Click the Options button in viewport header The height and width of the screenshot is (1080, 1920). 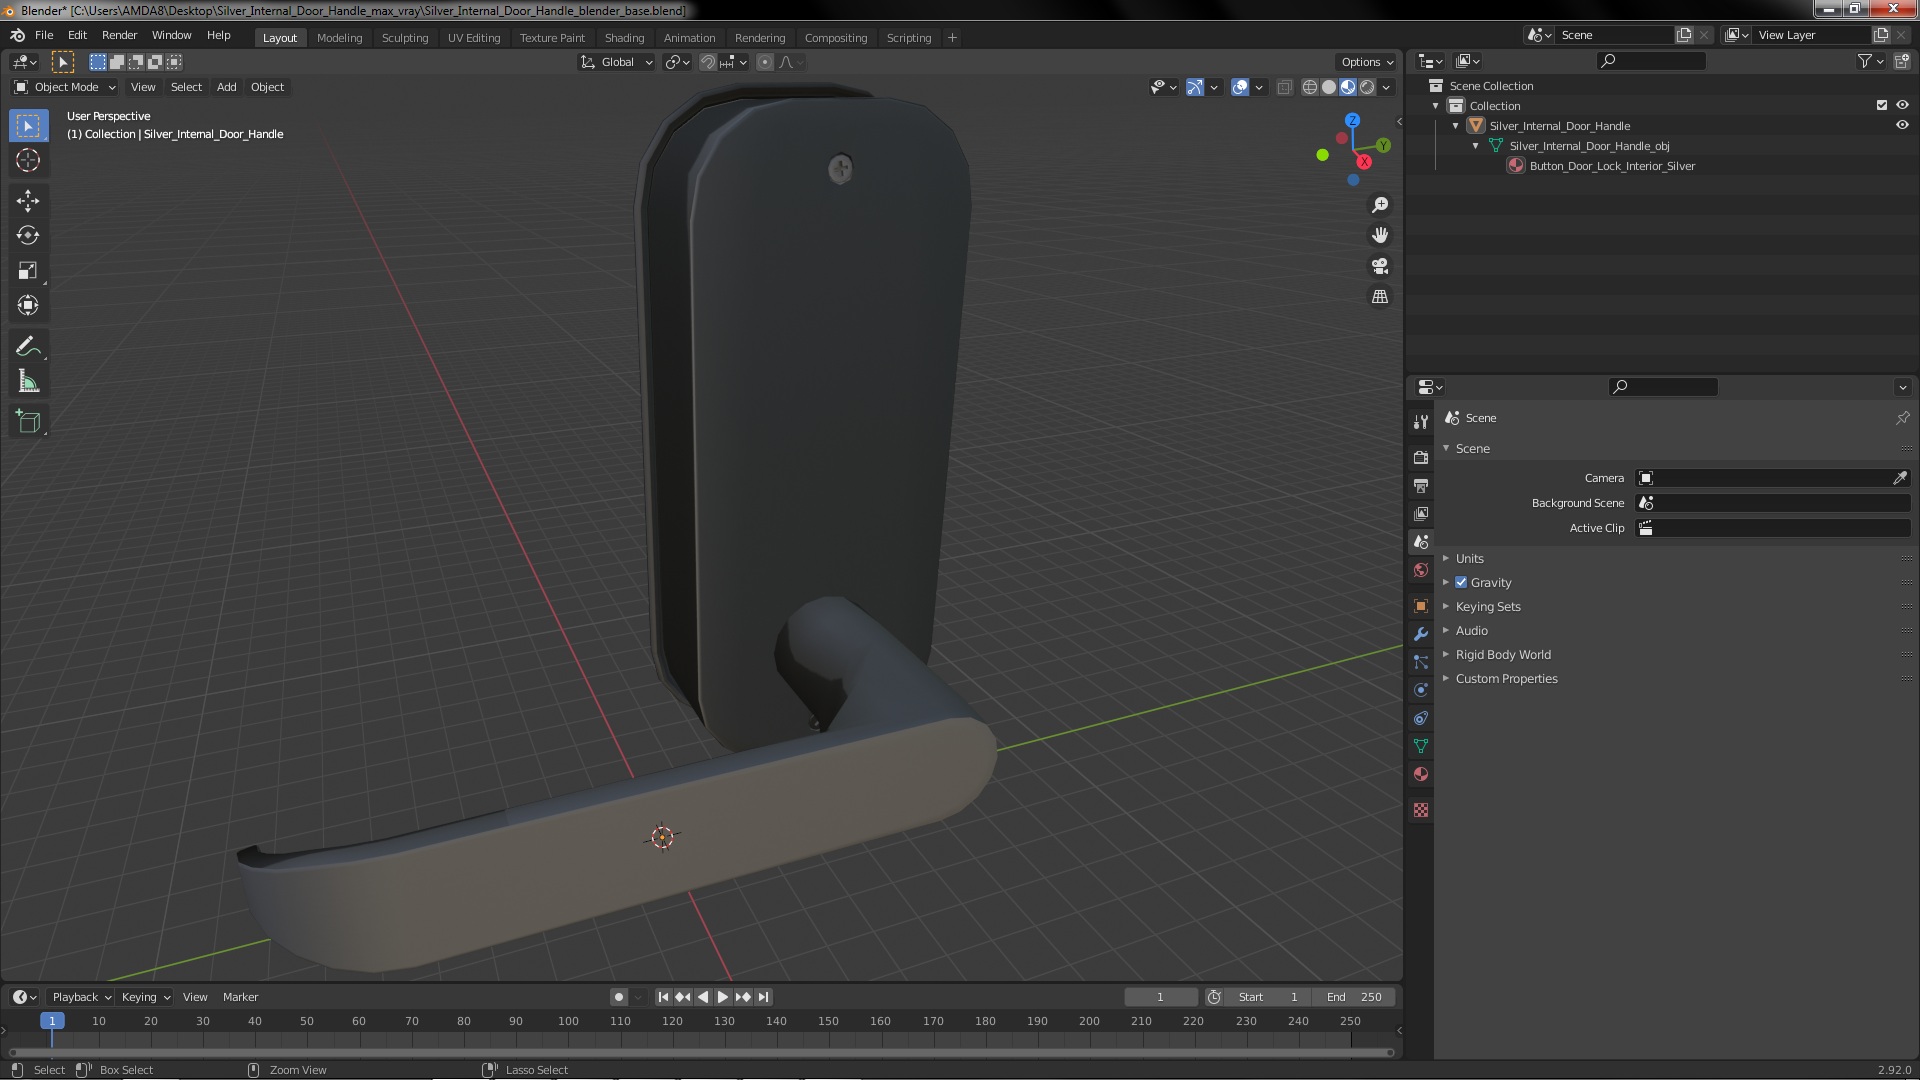(x=1366, y=62)
